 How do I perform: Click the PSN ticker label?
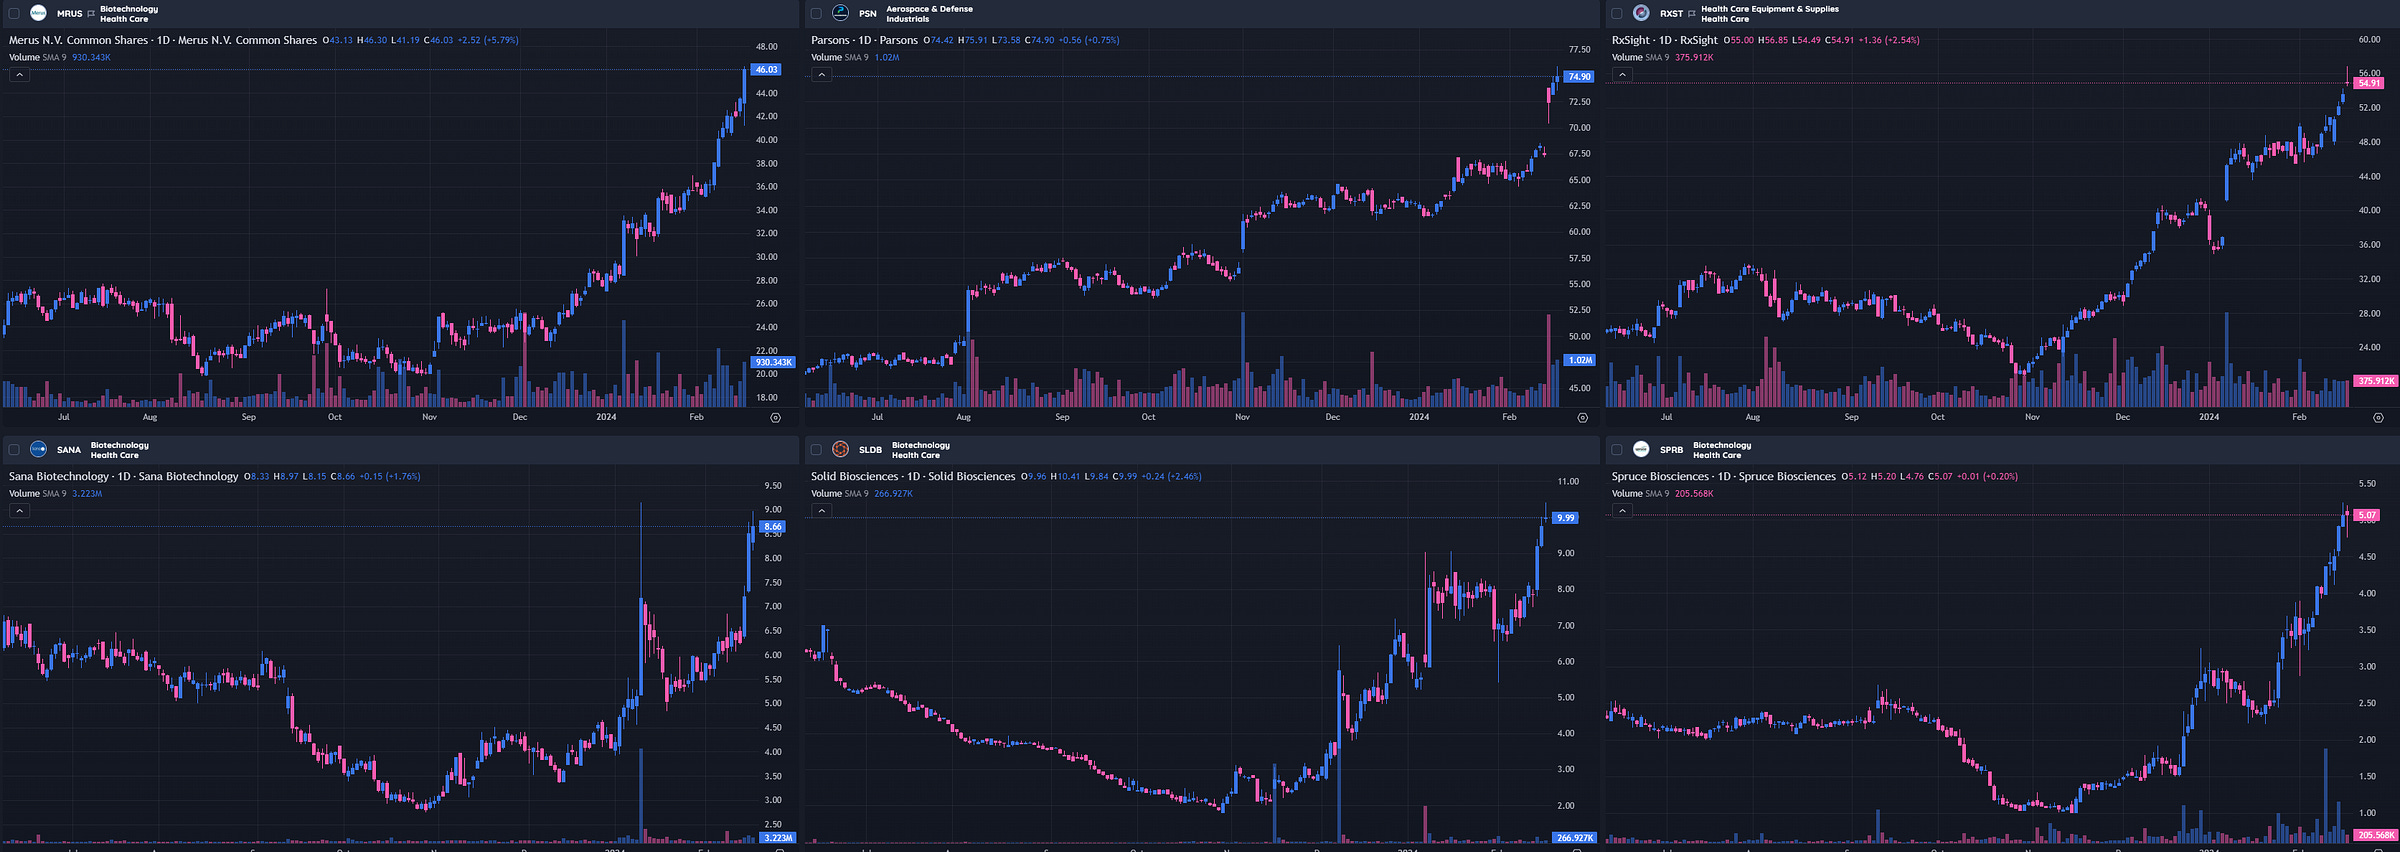[x=867, y=14]
